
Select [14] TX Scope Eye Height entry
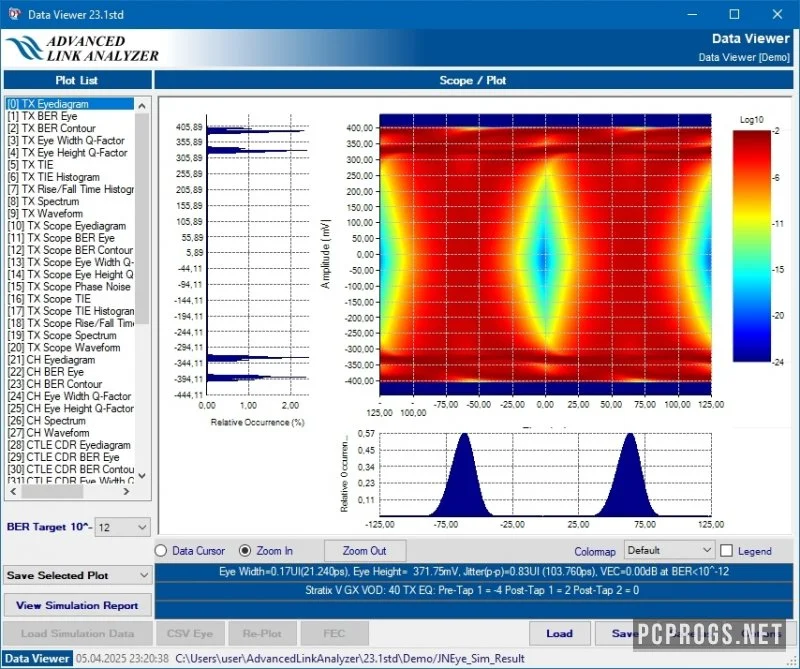click(70, 275)
